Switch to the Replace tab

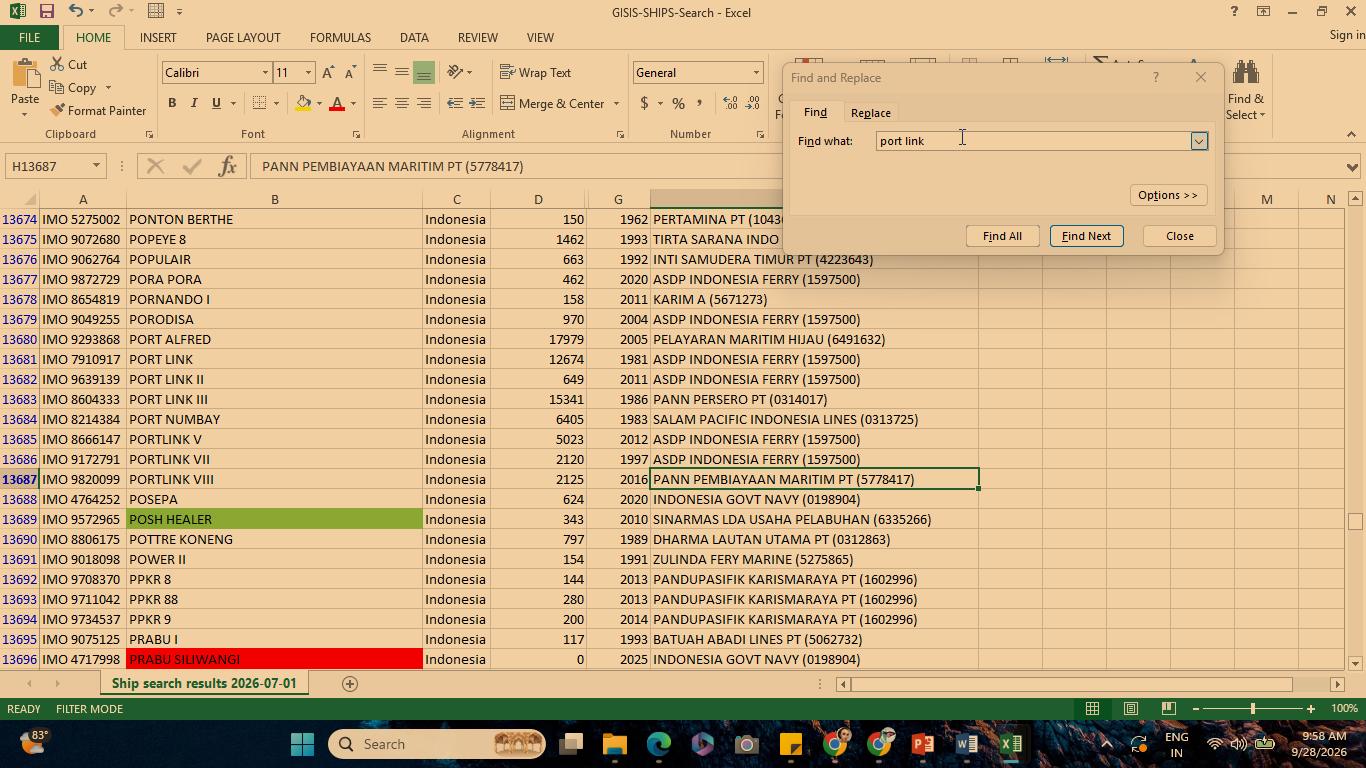click(870, 113)
